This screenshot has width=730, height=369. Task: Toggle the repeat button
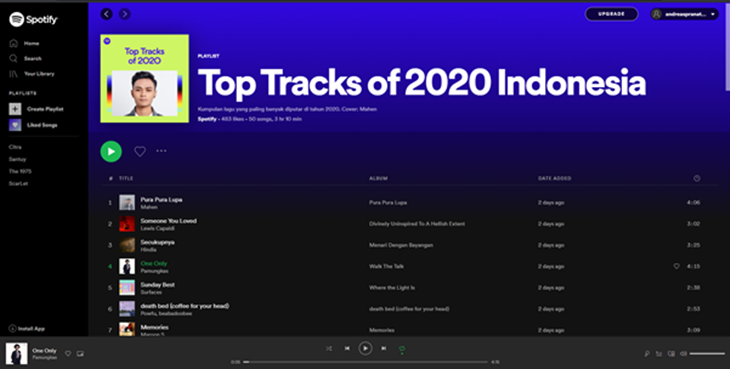pyautogui.click(x=402, y=349)
